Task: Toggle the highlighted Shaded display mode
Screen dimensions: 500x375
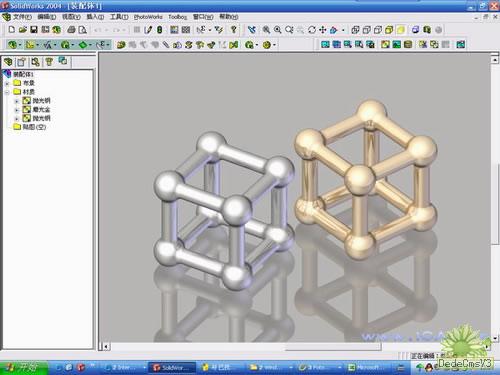Action: click(400, 30)
